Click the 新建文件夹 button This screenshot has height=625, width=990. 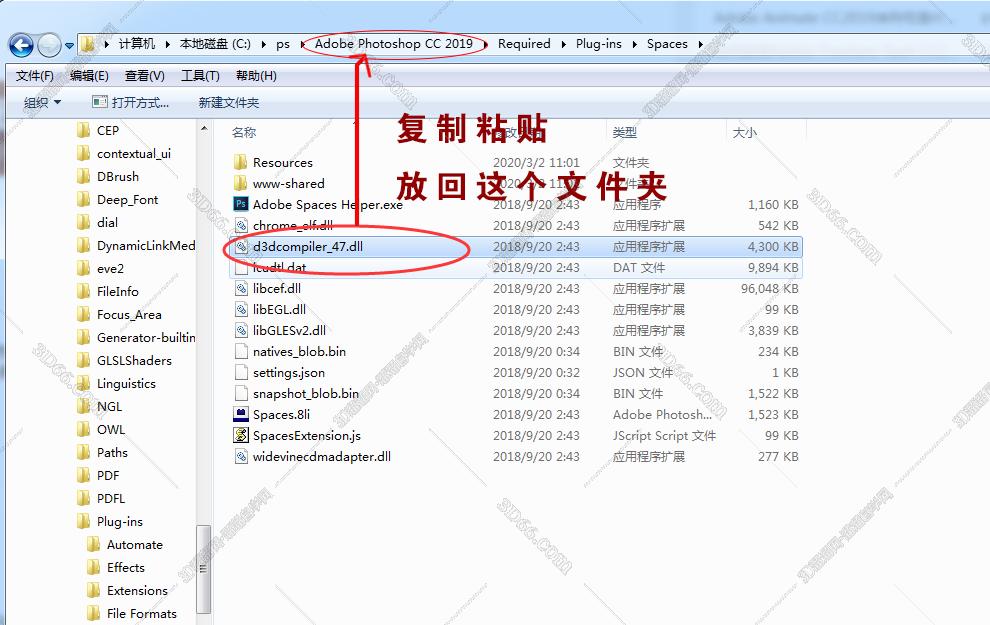click(229, 102)
